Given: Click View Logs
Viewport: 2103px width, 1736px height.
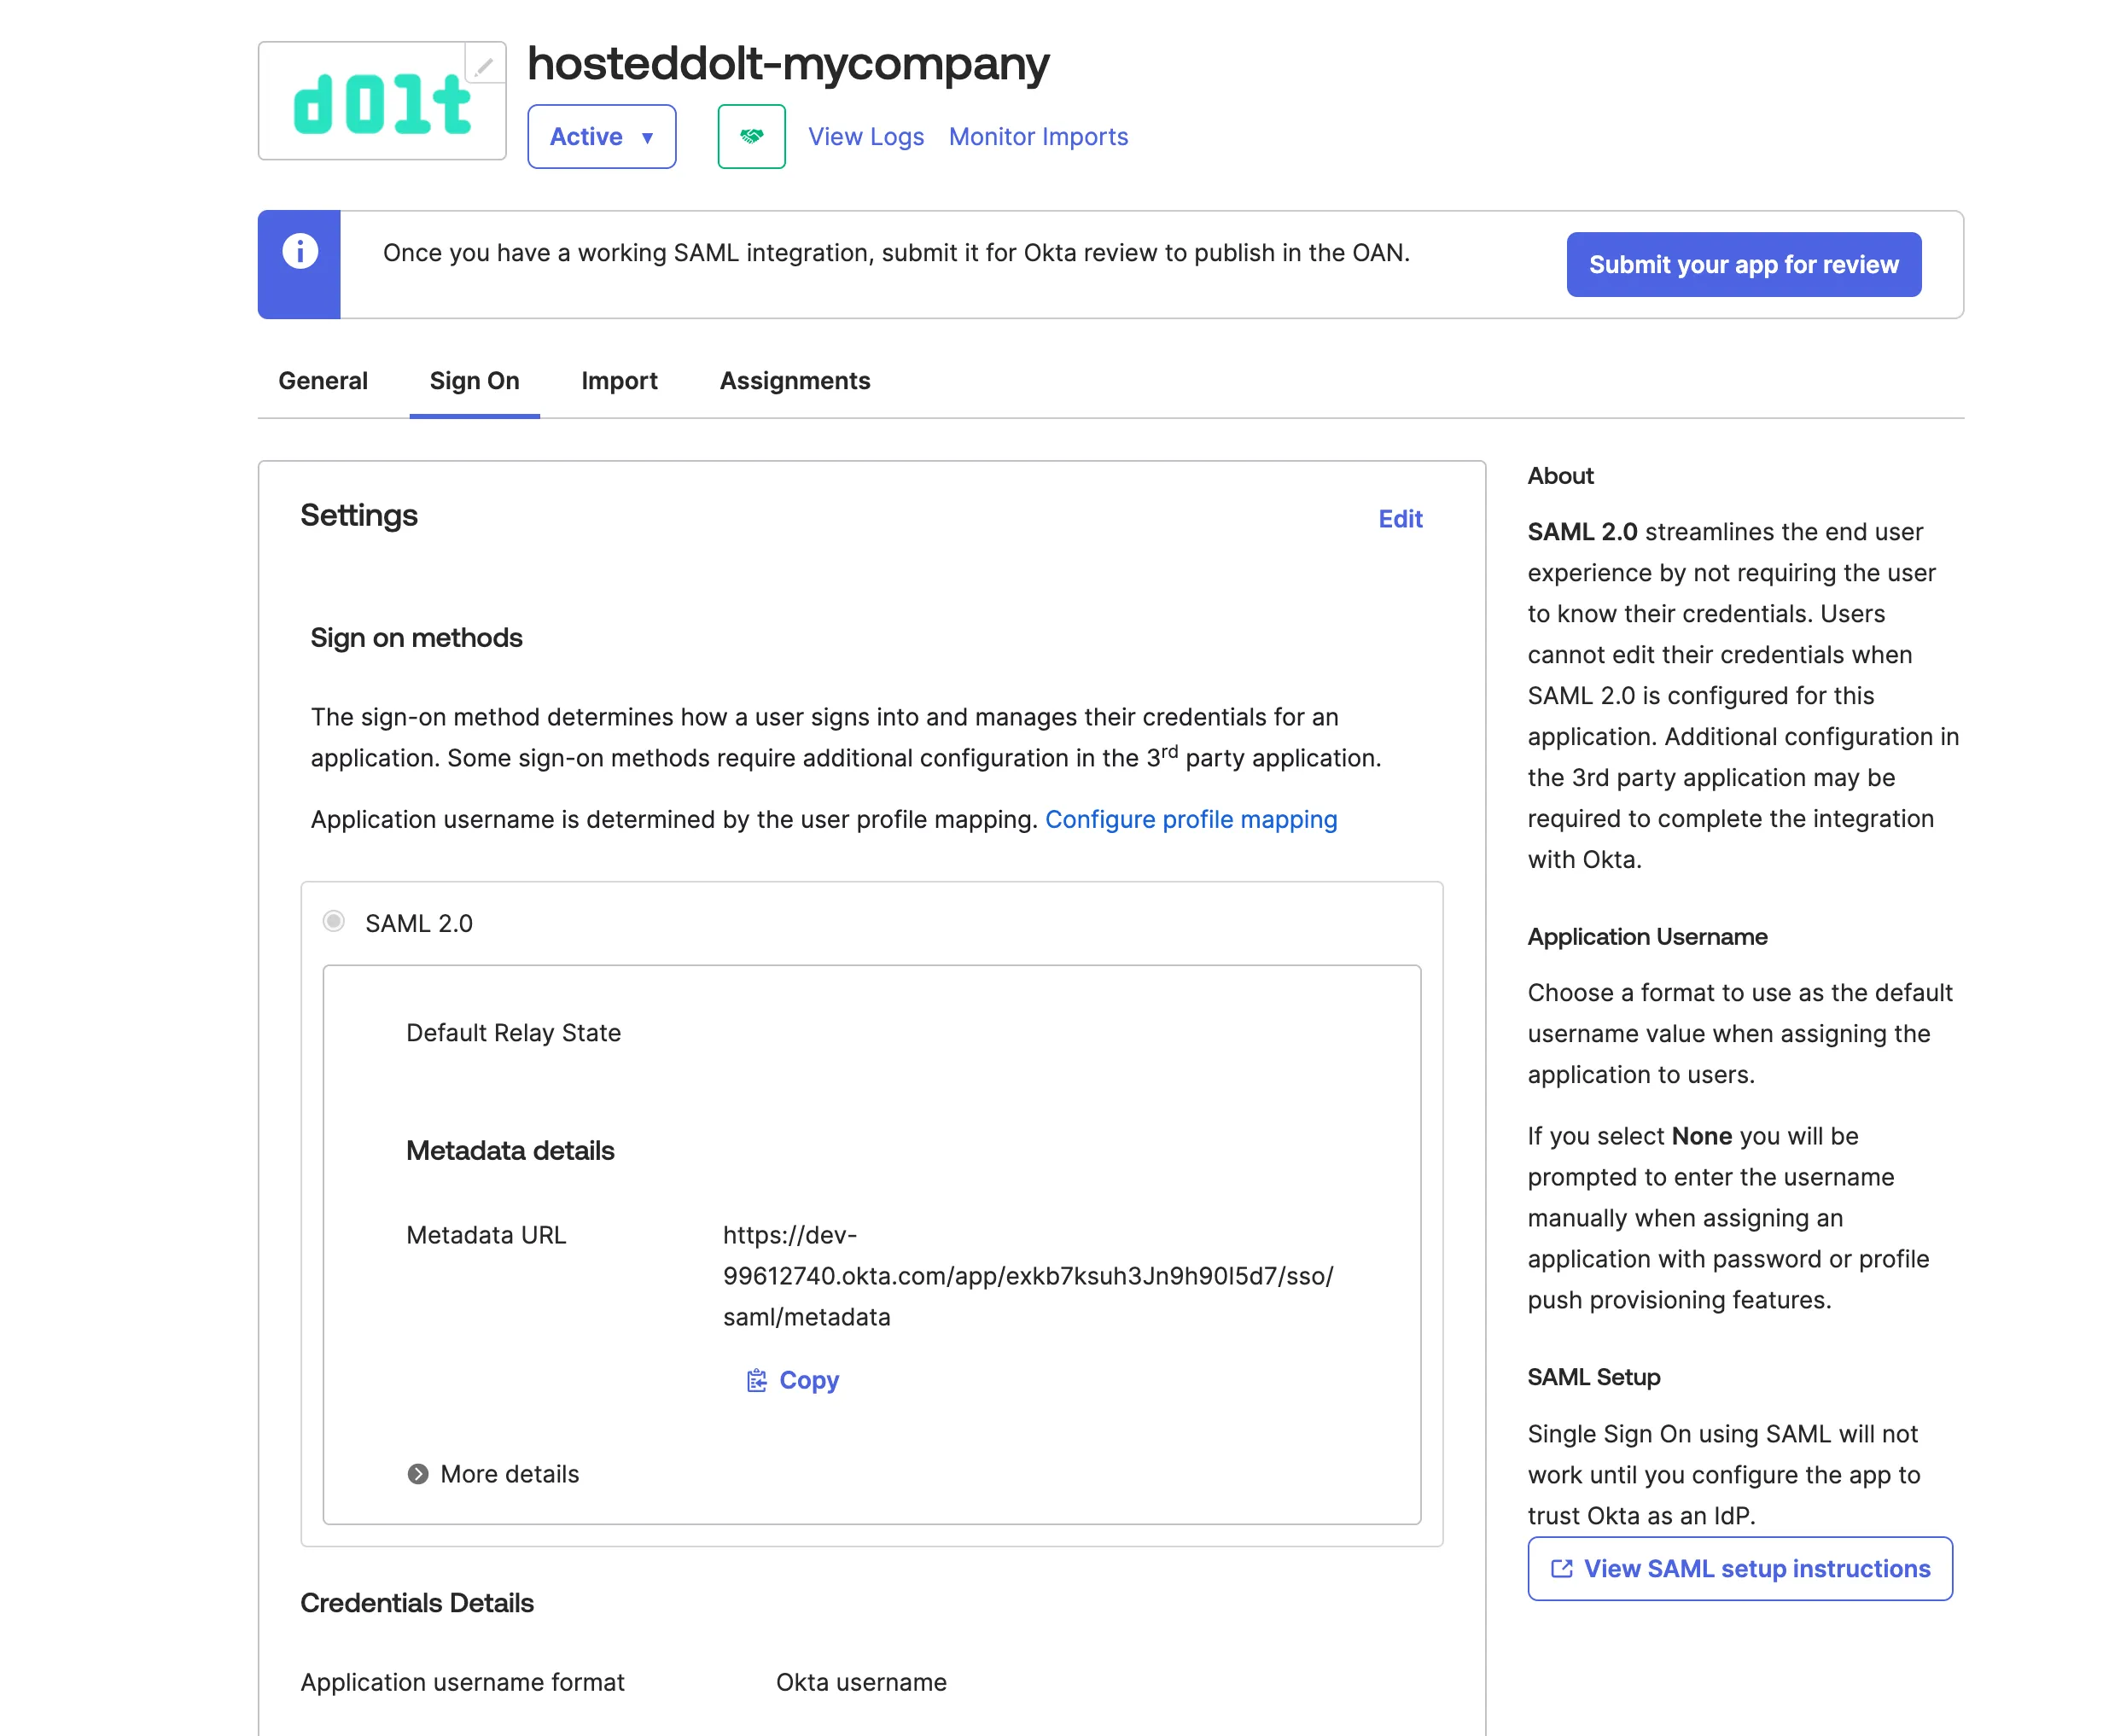Looking at the screenshot, I should click(865, 136).
